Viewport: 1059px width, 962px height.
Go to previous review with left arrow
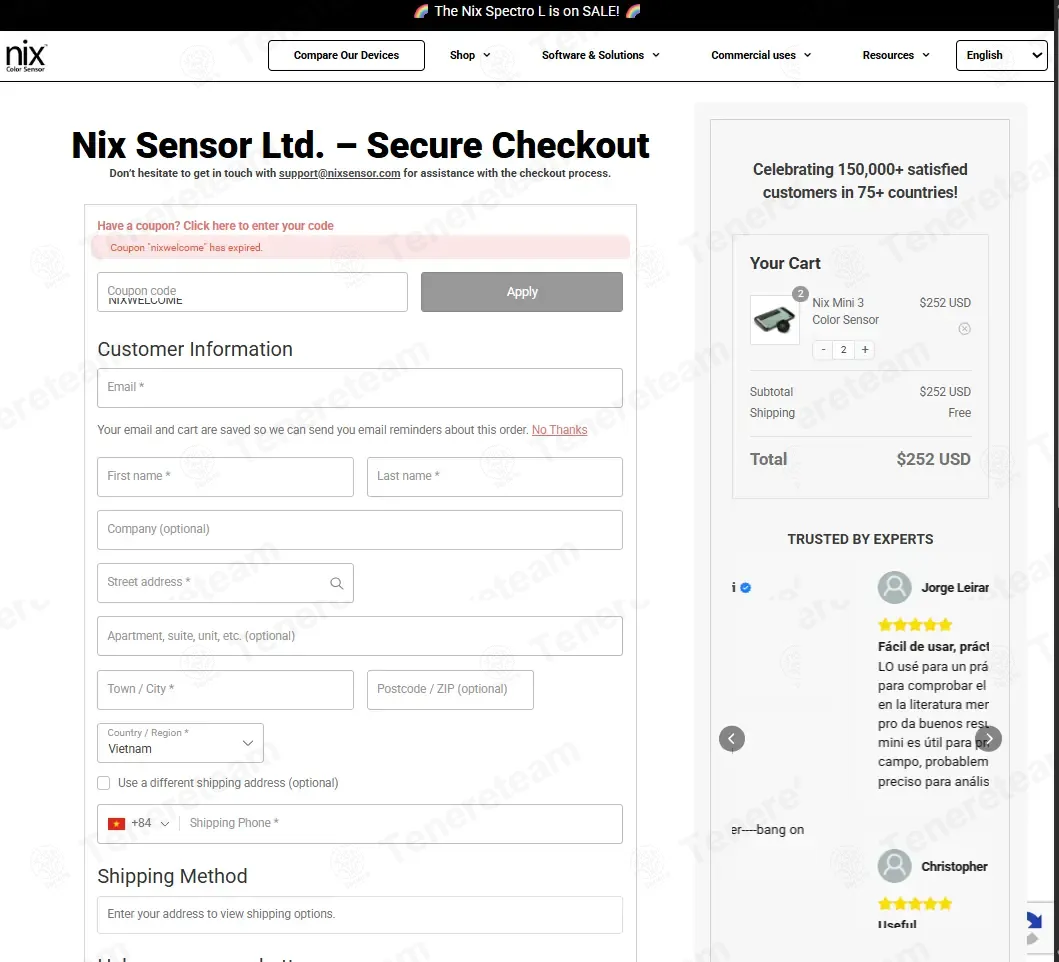[x=731, y=738]
